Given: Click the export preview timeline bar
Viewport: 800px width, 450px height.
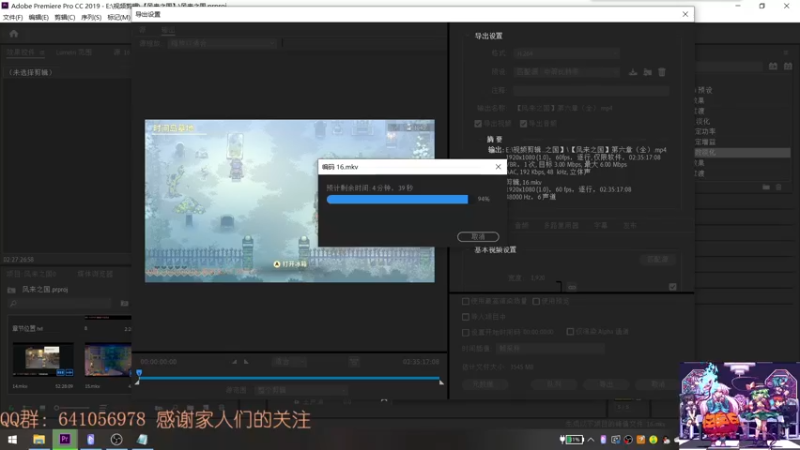Looking at the screenshot, I should (289, 379).
